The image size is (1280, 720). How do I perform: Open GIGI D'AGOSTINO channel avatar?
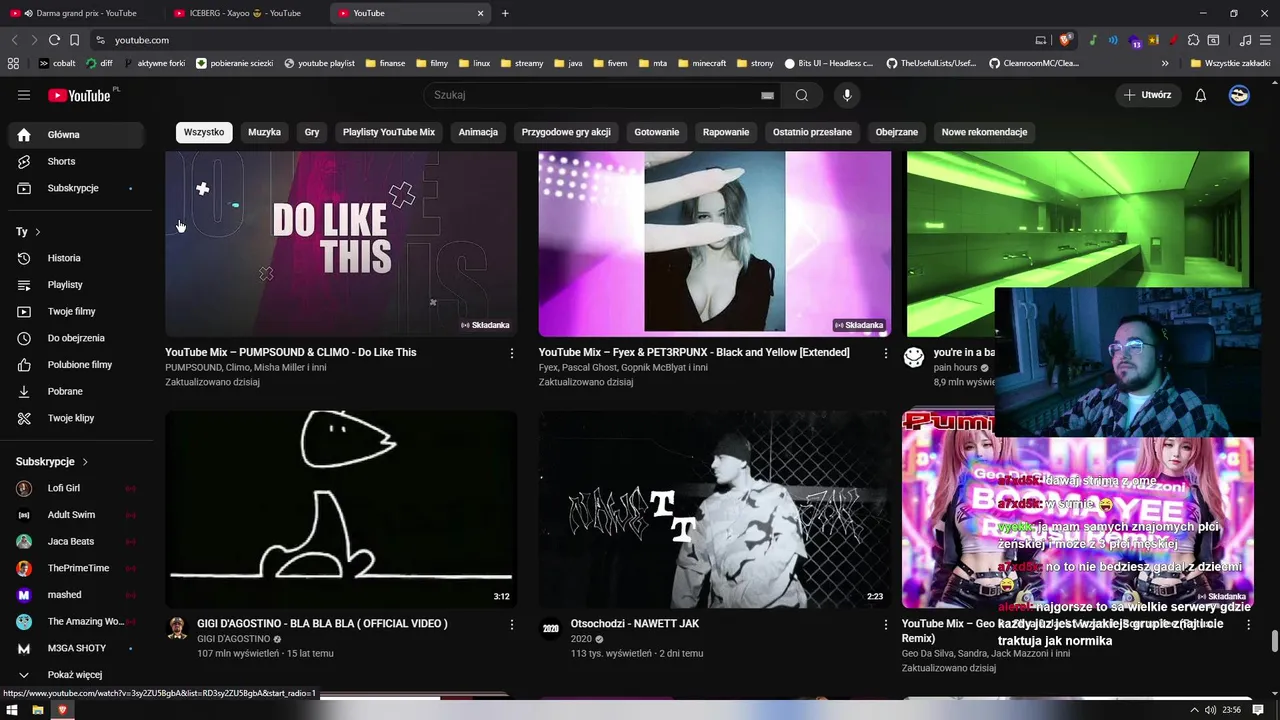[x=177, y=628]
